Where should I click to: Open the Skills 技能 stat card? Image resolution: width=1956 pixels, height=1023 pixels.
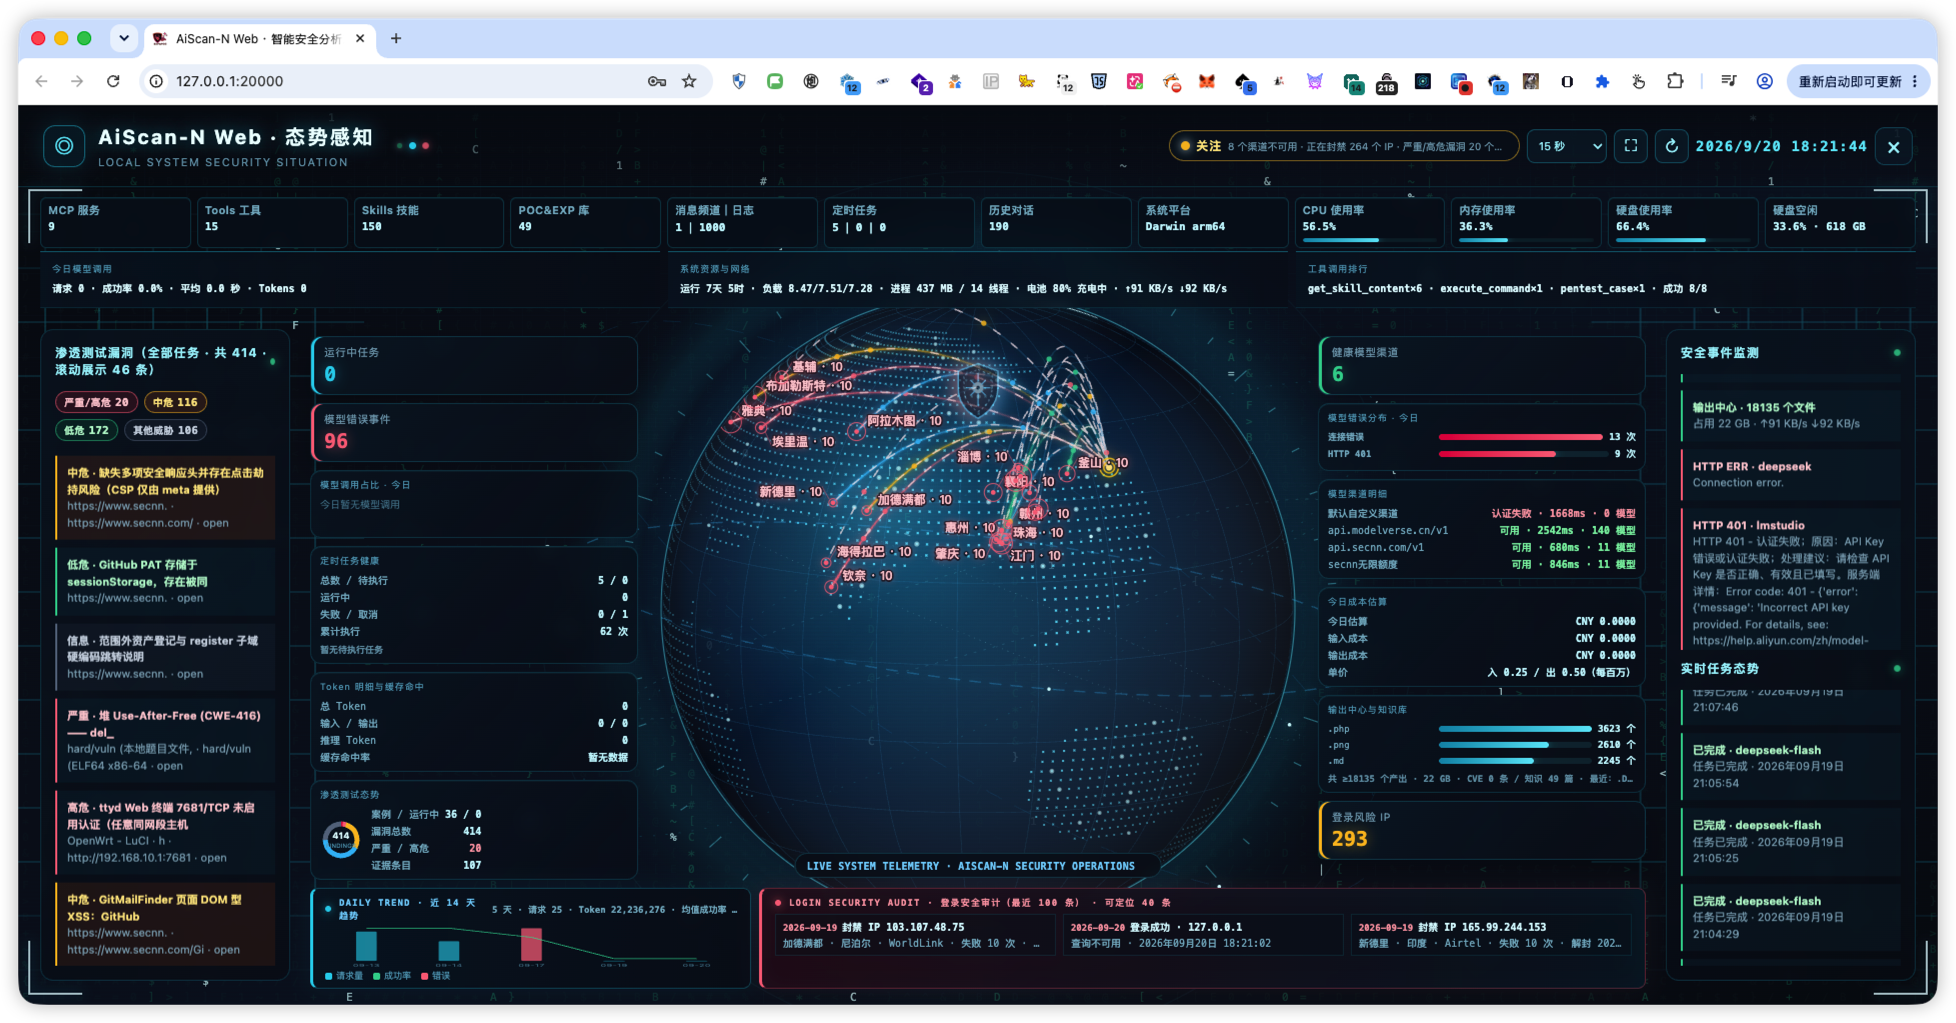point(429,220)
